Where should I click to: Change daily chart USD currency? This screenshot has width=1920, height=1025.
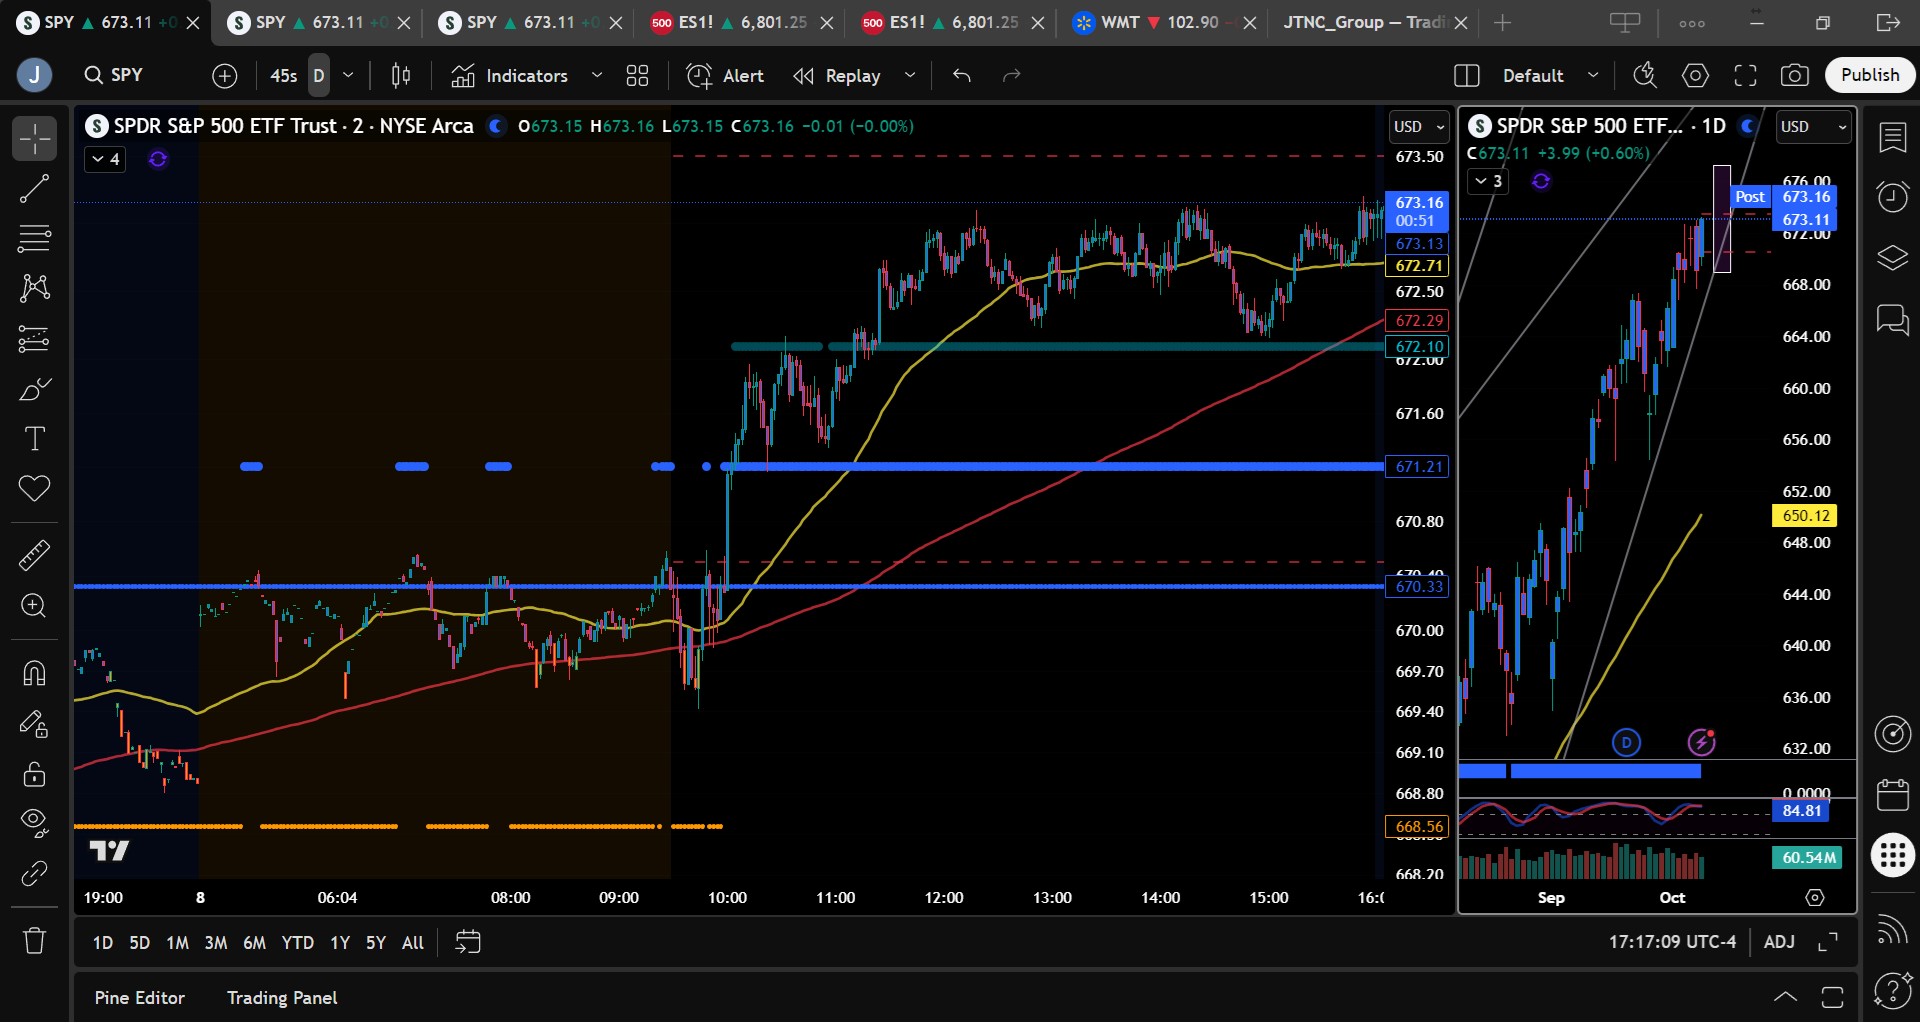[1814, 127]
